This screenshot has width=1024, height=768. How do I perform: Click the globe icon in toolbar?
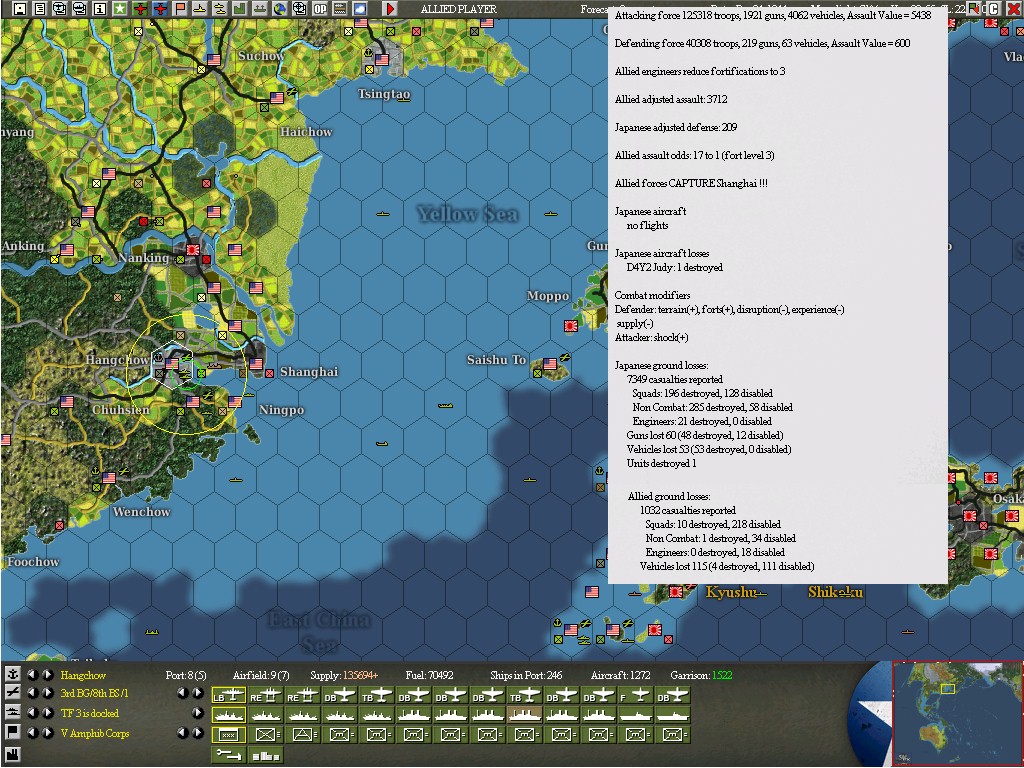click(x=280, y=9)
